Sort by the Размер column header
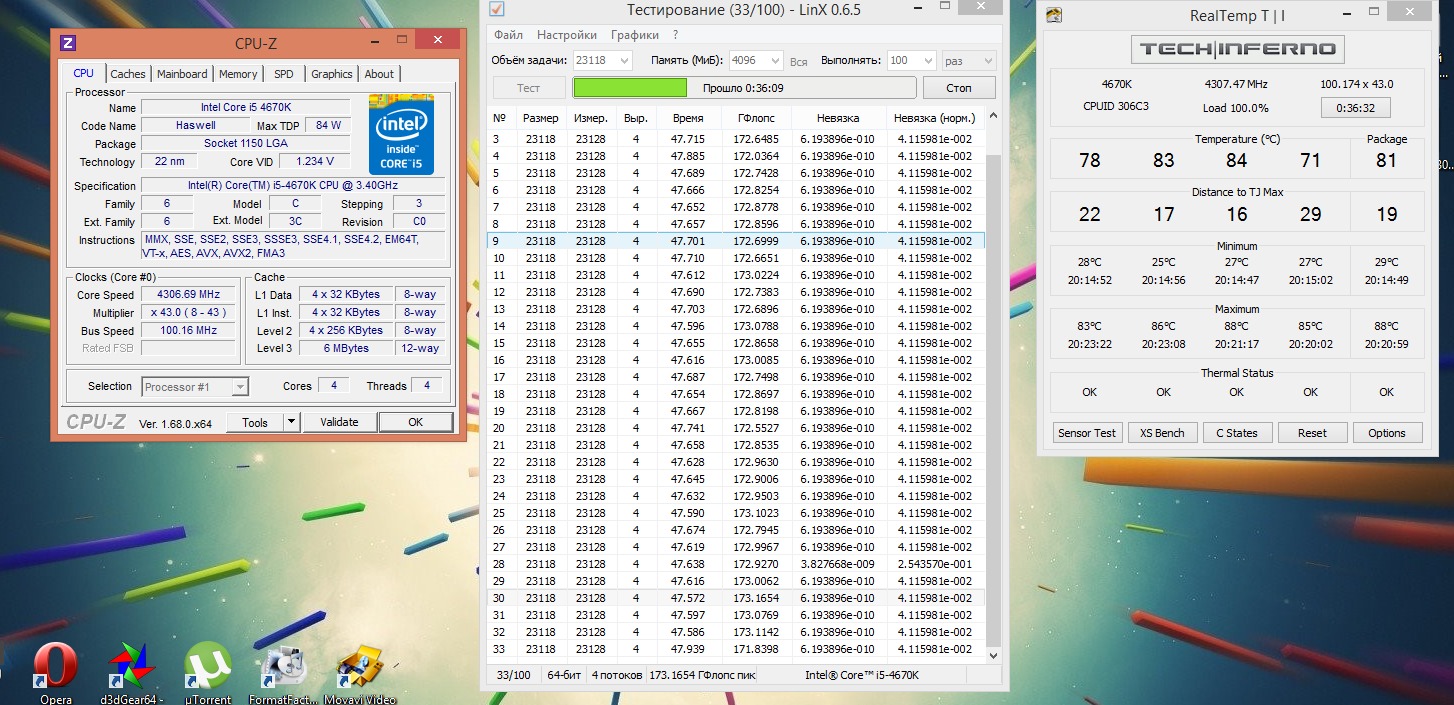The height and width of the screenshot is (705, 1454). (x=541, y=118)
